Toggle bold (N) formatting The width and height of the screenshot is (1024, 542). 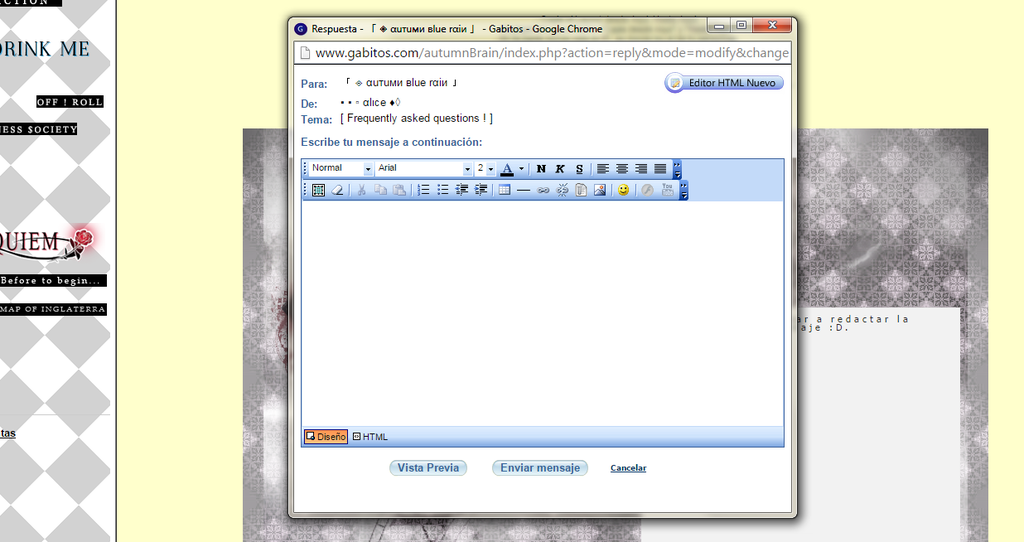542,169
